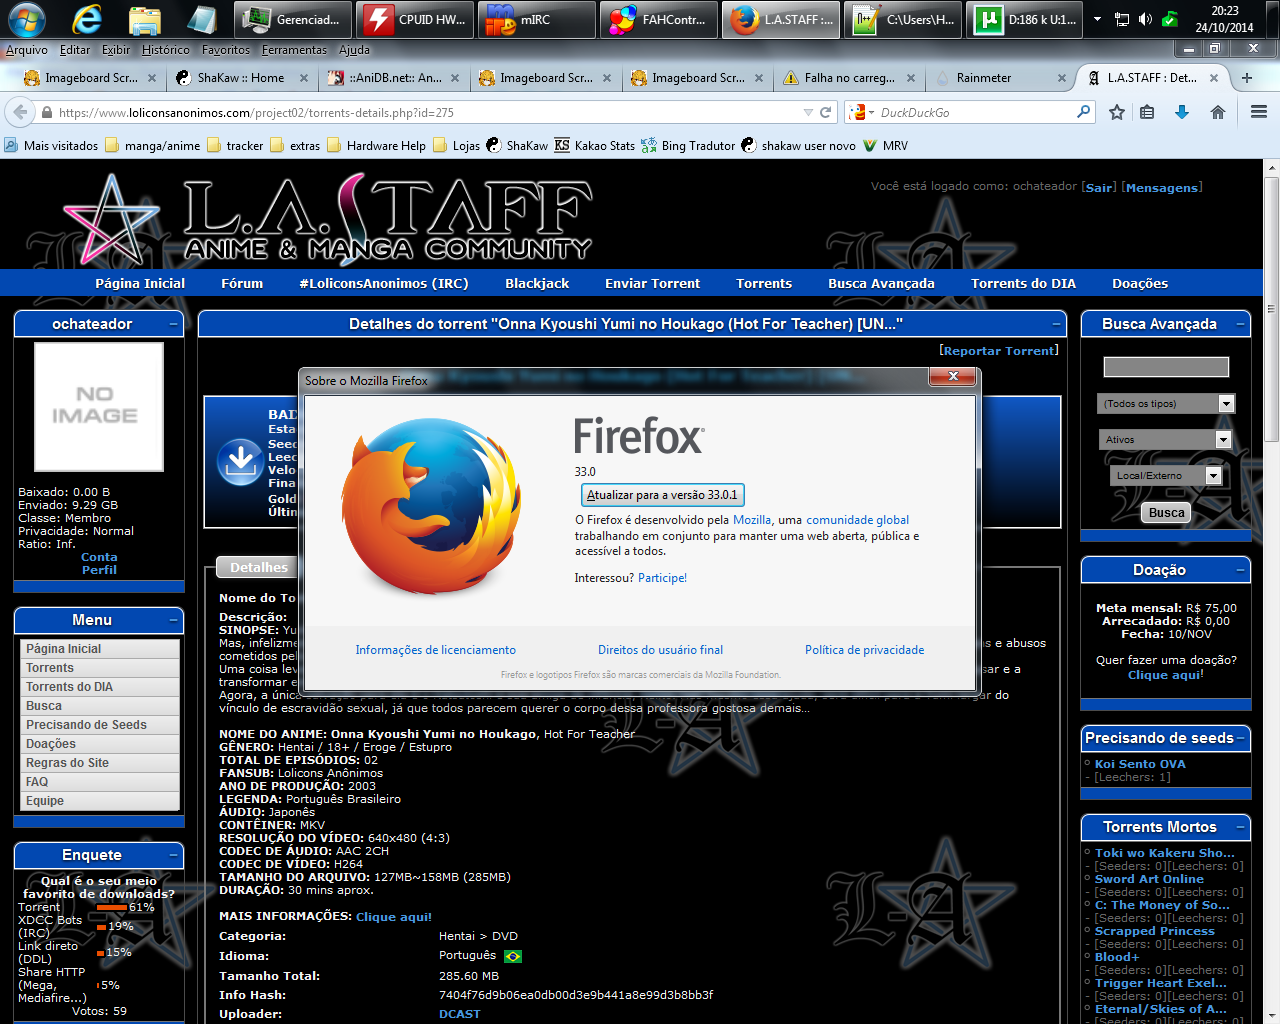The height and width of the screenshot is (1024, 1280).
Task: Open the Arquivo menu
Action: tap(27, 50)
